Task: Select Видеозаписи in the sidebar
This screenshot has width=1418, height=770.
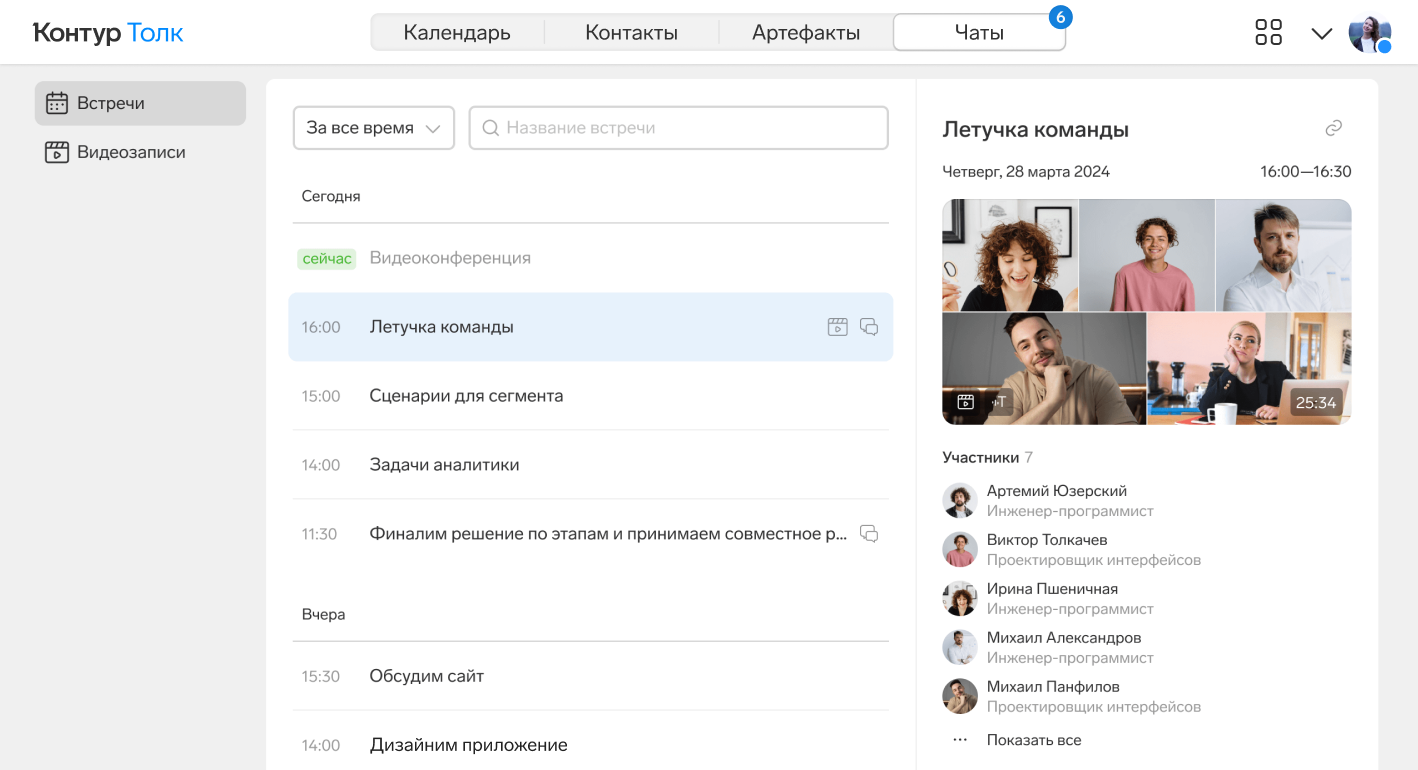Action: 131,152
